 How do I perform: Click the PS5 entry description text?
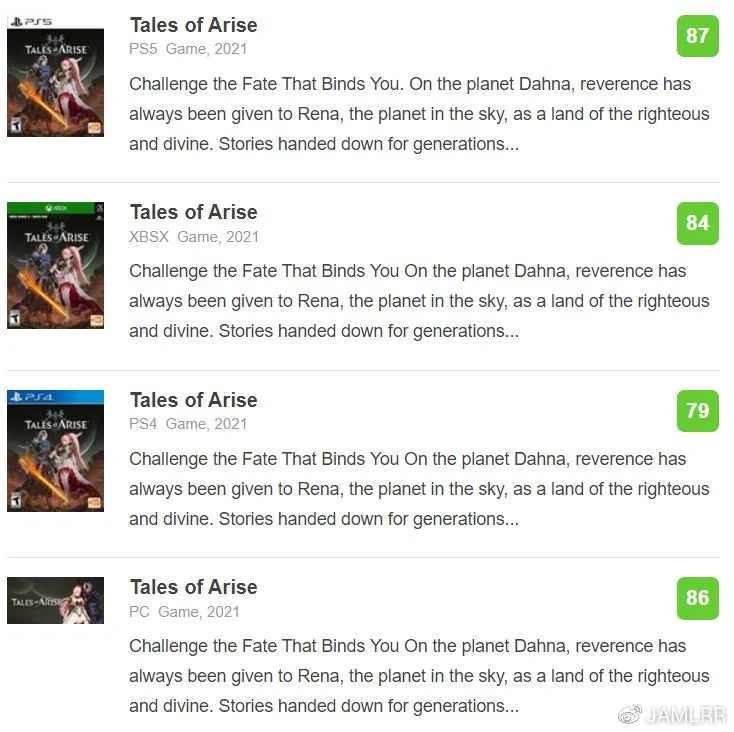click(419, 114)
